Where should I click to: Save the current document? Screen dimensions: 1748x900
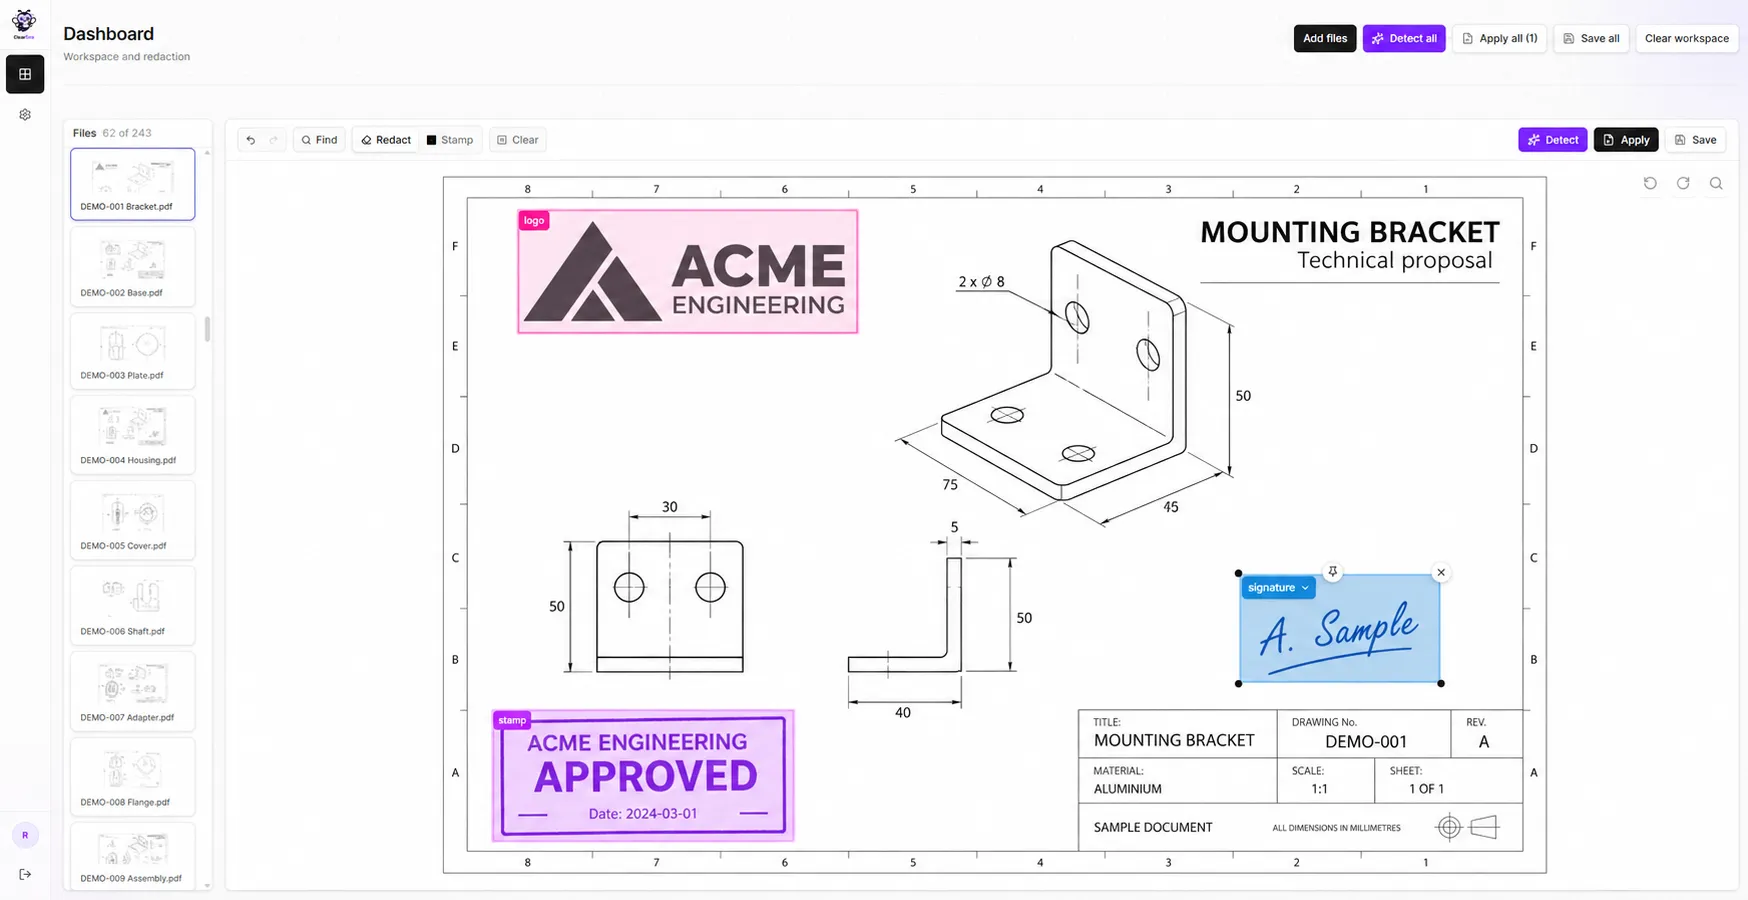pyautogui.click(x=1696, y=140)
